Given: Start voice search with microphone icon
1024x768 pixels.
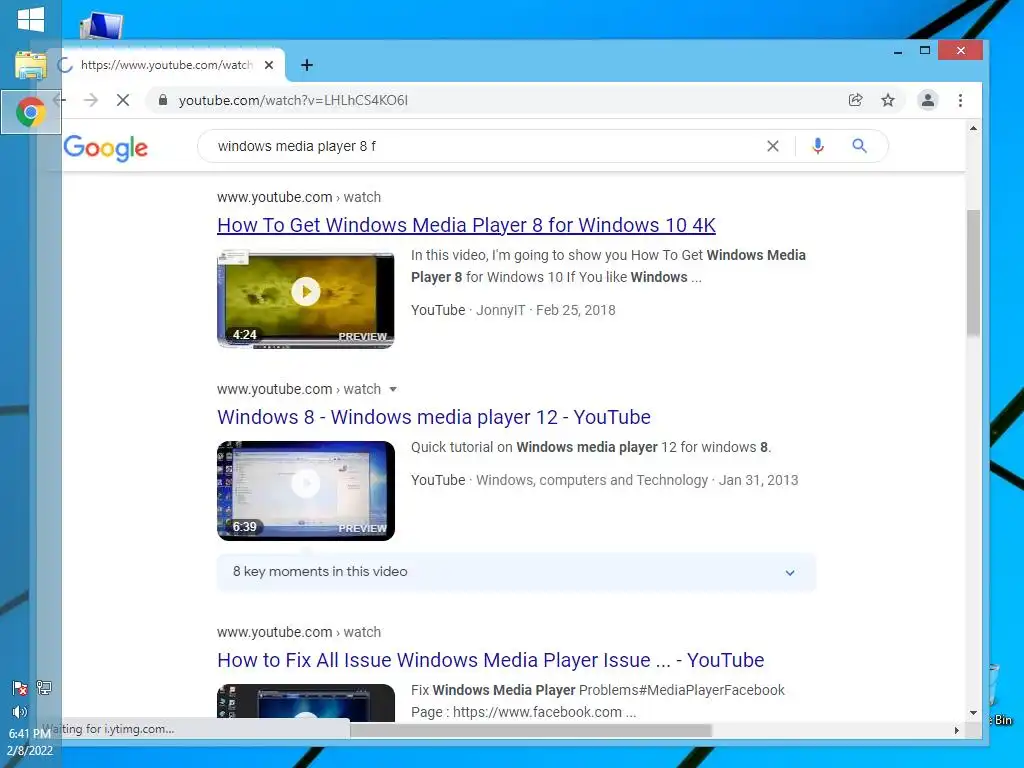Looking at the screenshot, I should pos(818,146).
